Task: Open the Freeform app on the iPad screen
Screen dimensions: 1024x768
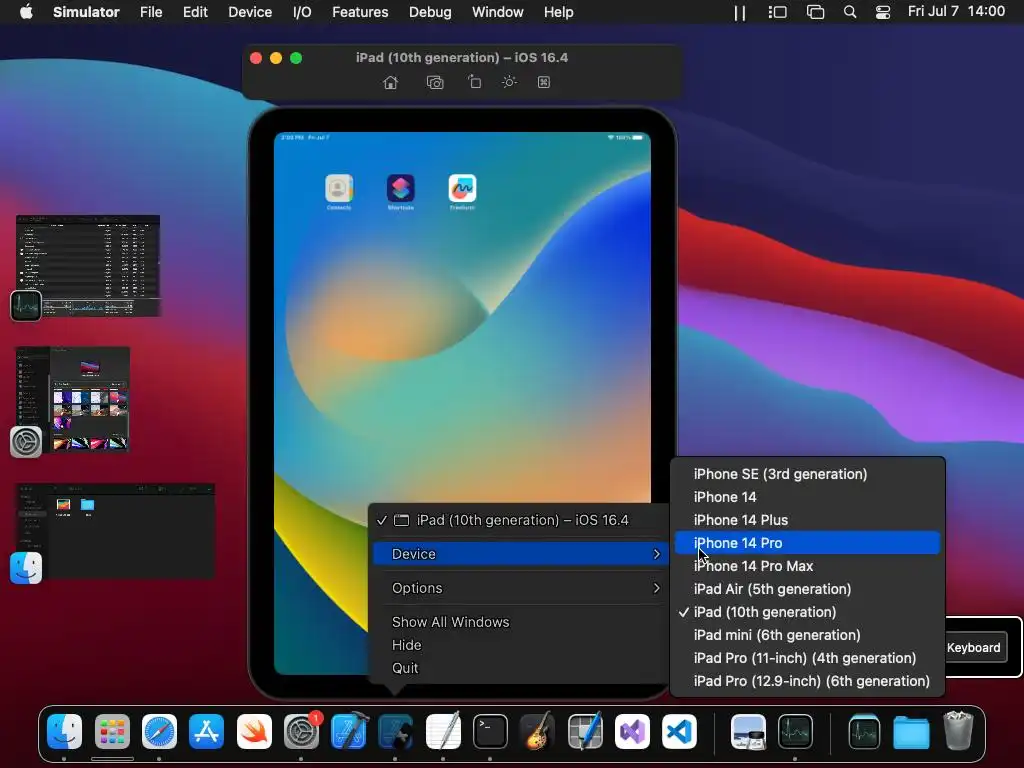Action: point(462,188)
